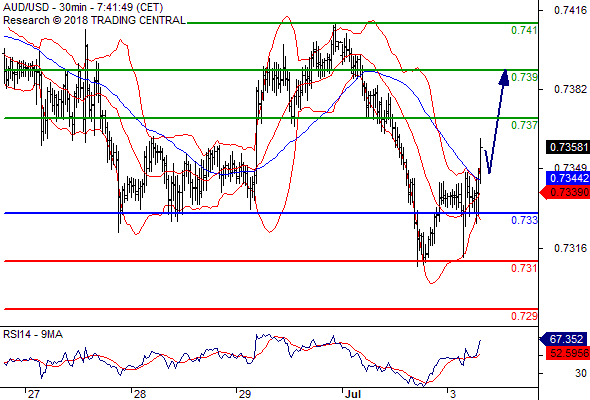Click the date axis label 3

453,394
